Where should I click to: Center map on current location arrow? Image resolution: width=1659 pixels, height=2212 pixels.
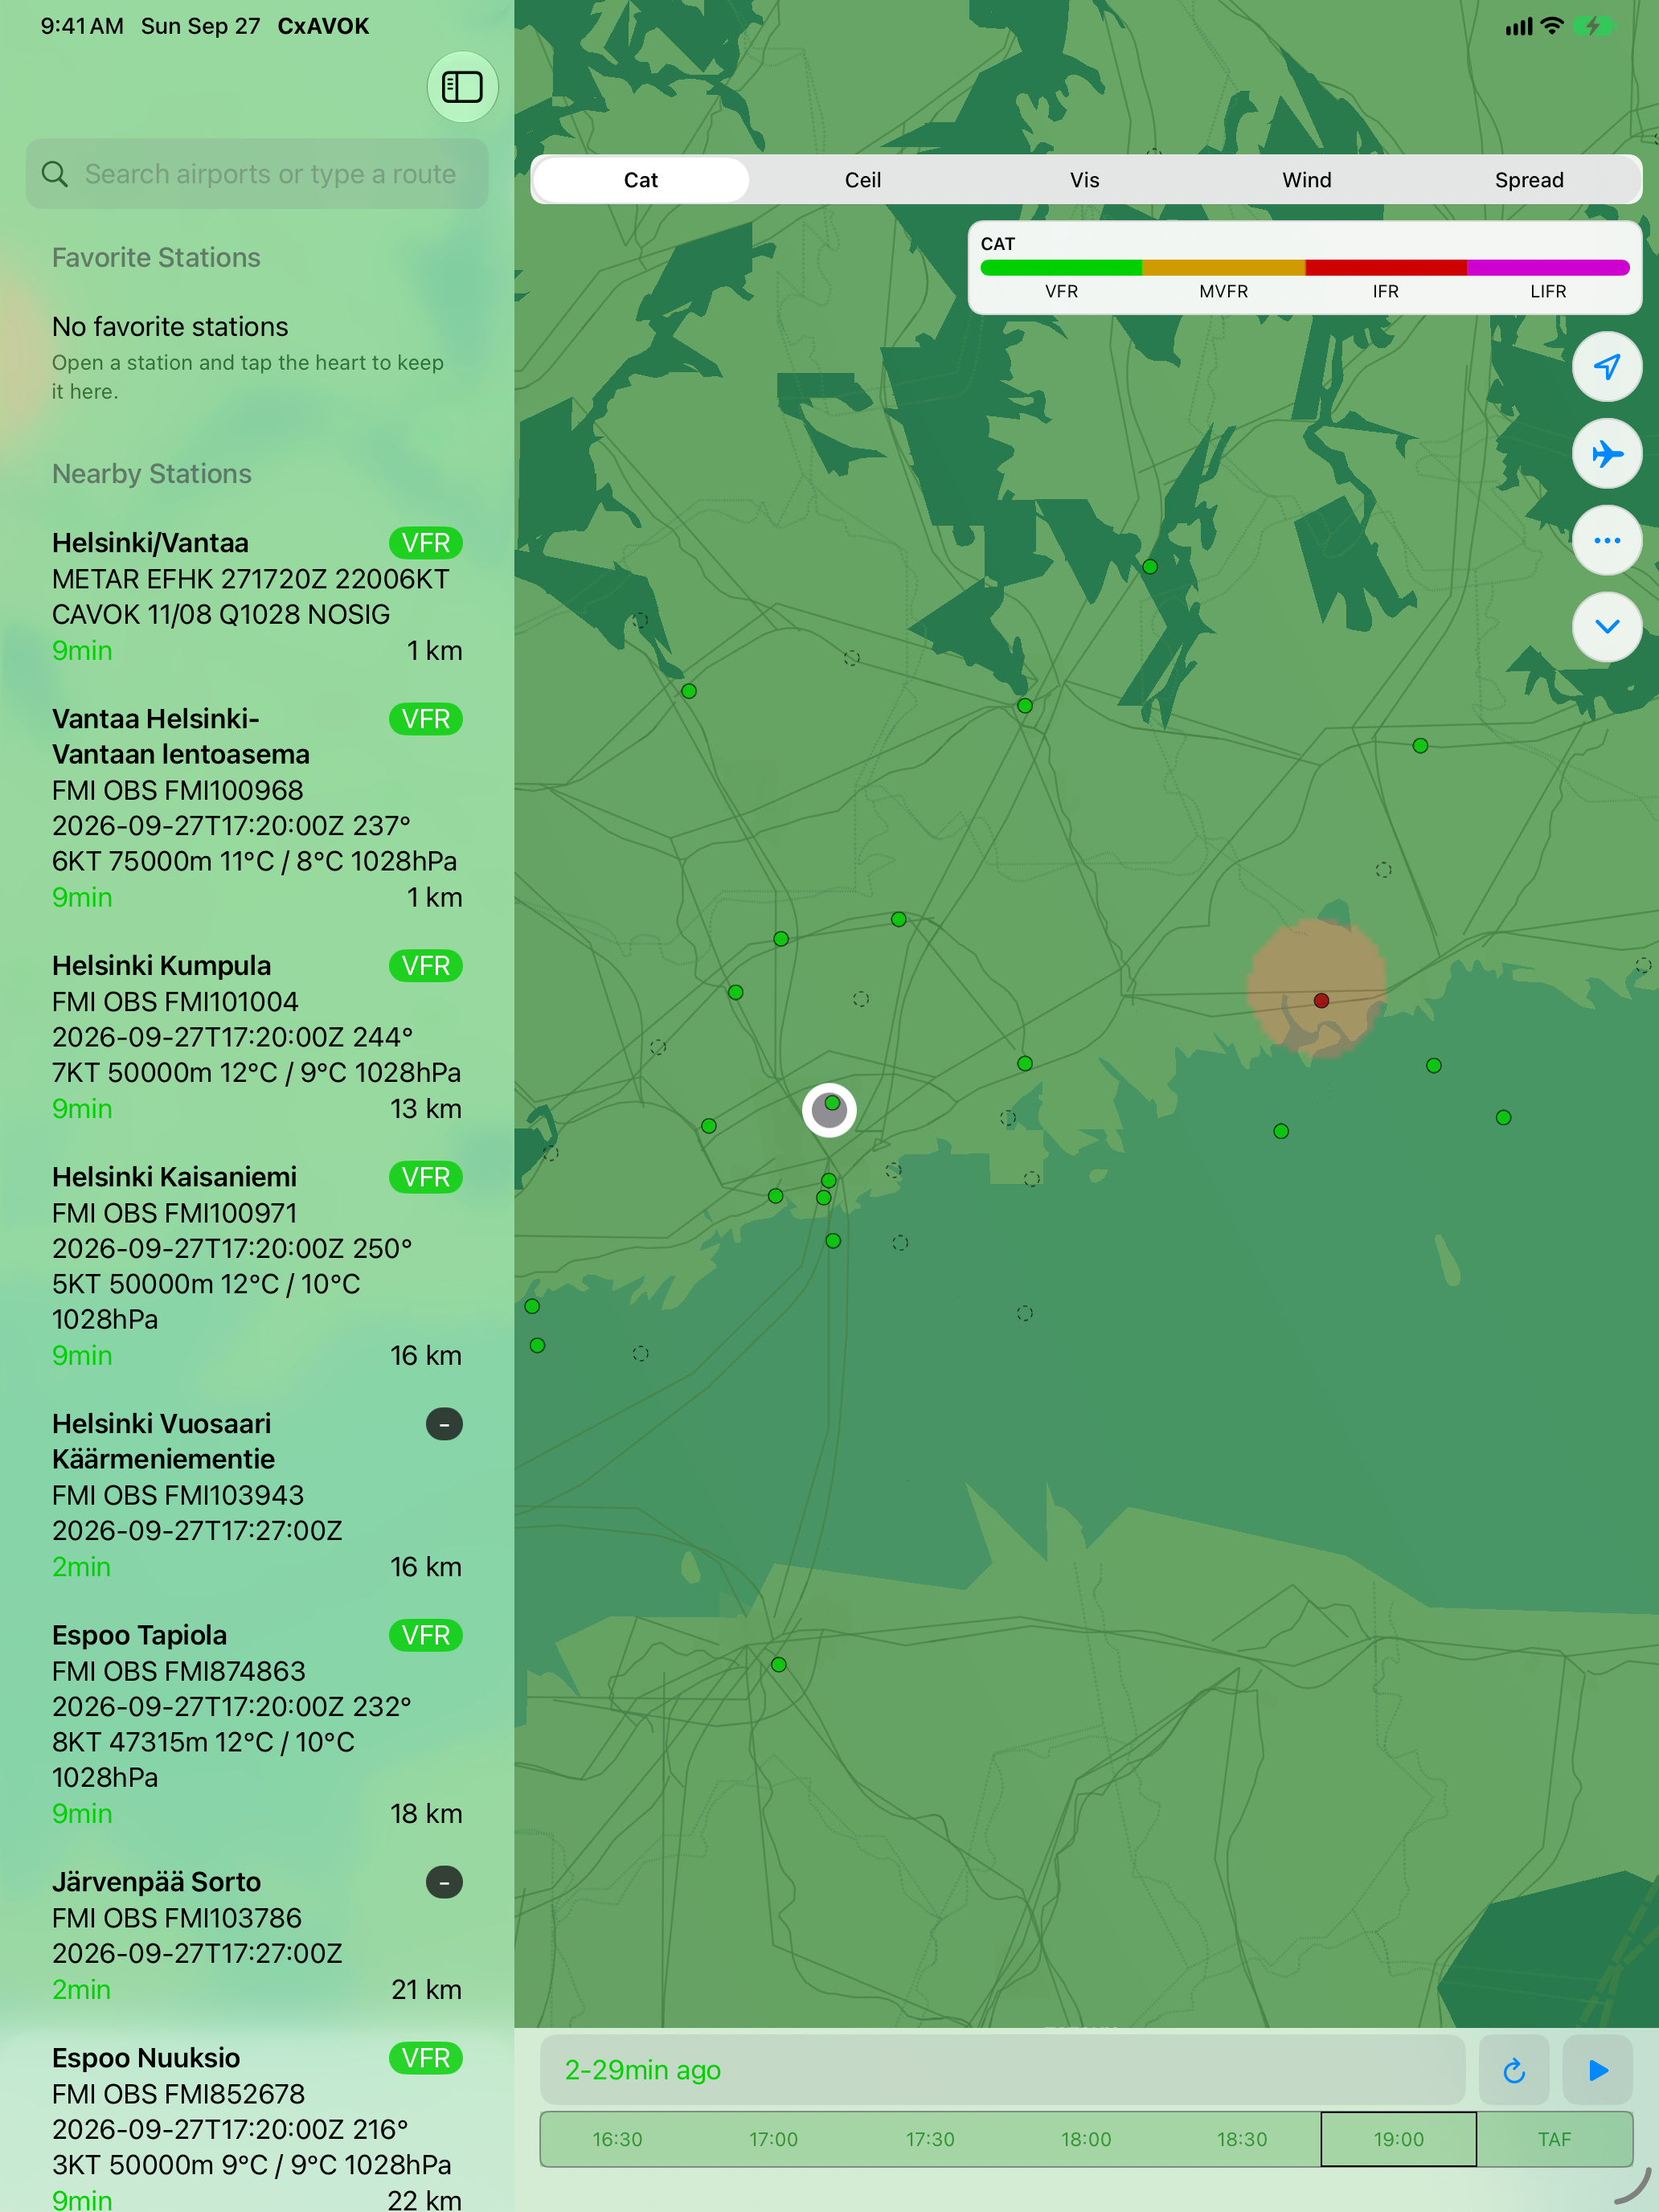point(1606,367)
